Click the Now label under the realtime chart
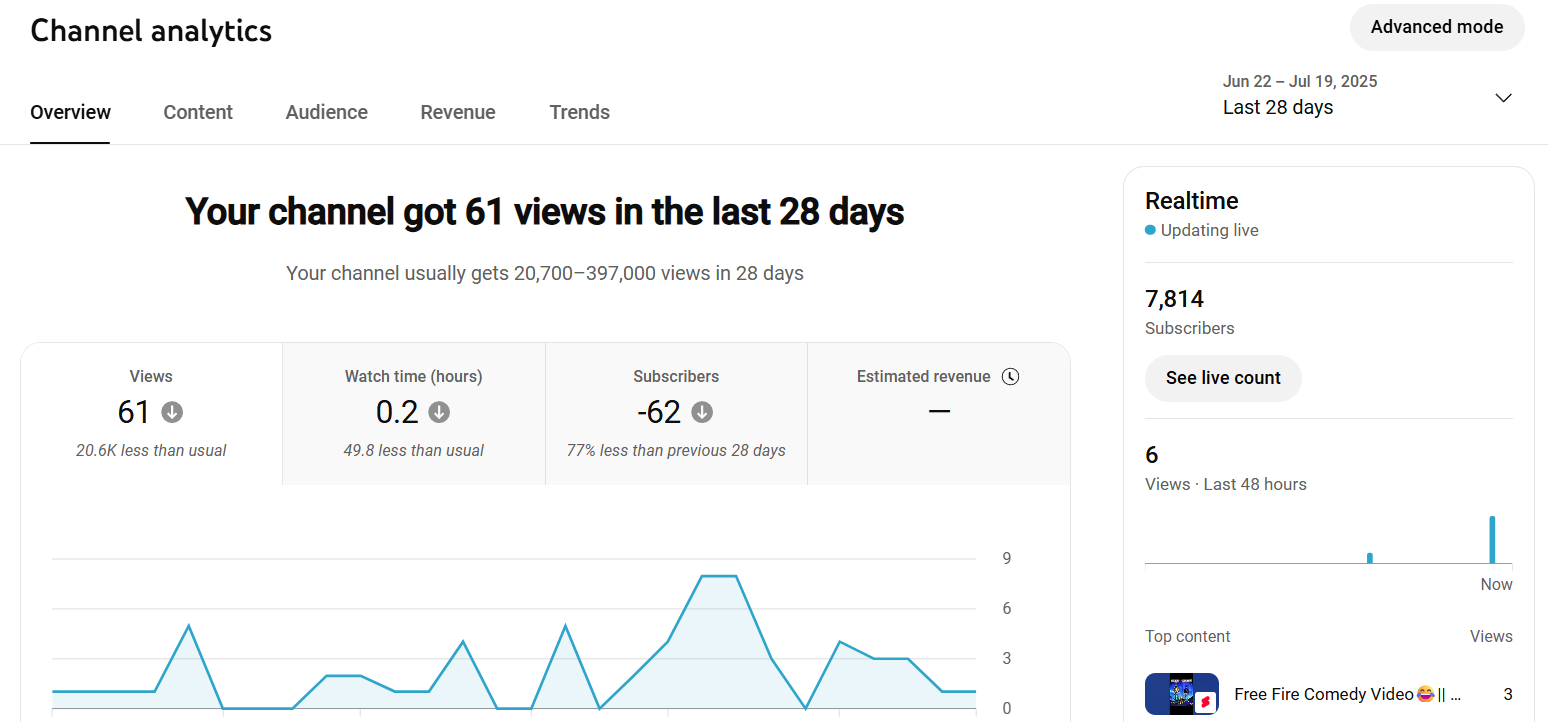This screenshot has width=1548, height=722. coord(1496,584)
